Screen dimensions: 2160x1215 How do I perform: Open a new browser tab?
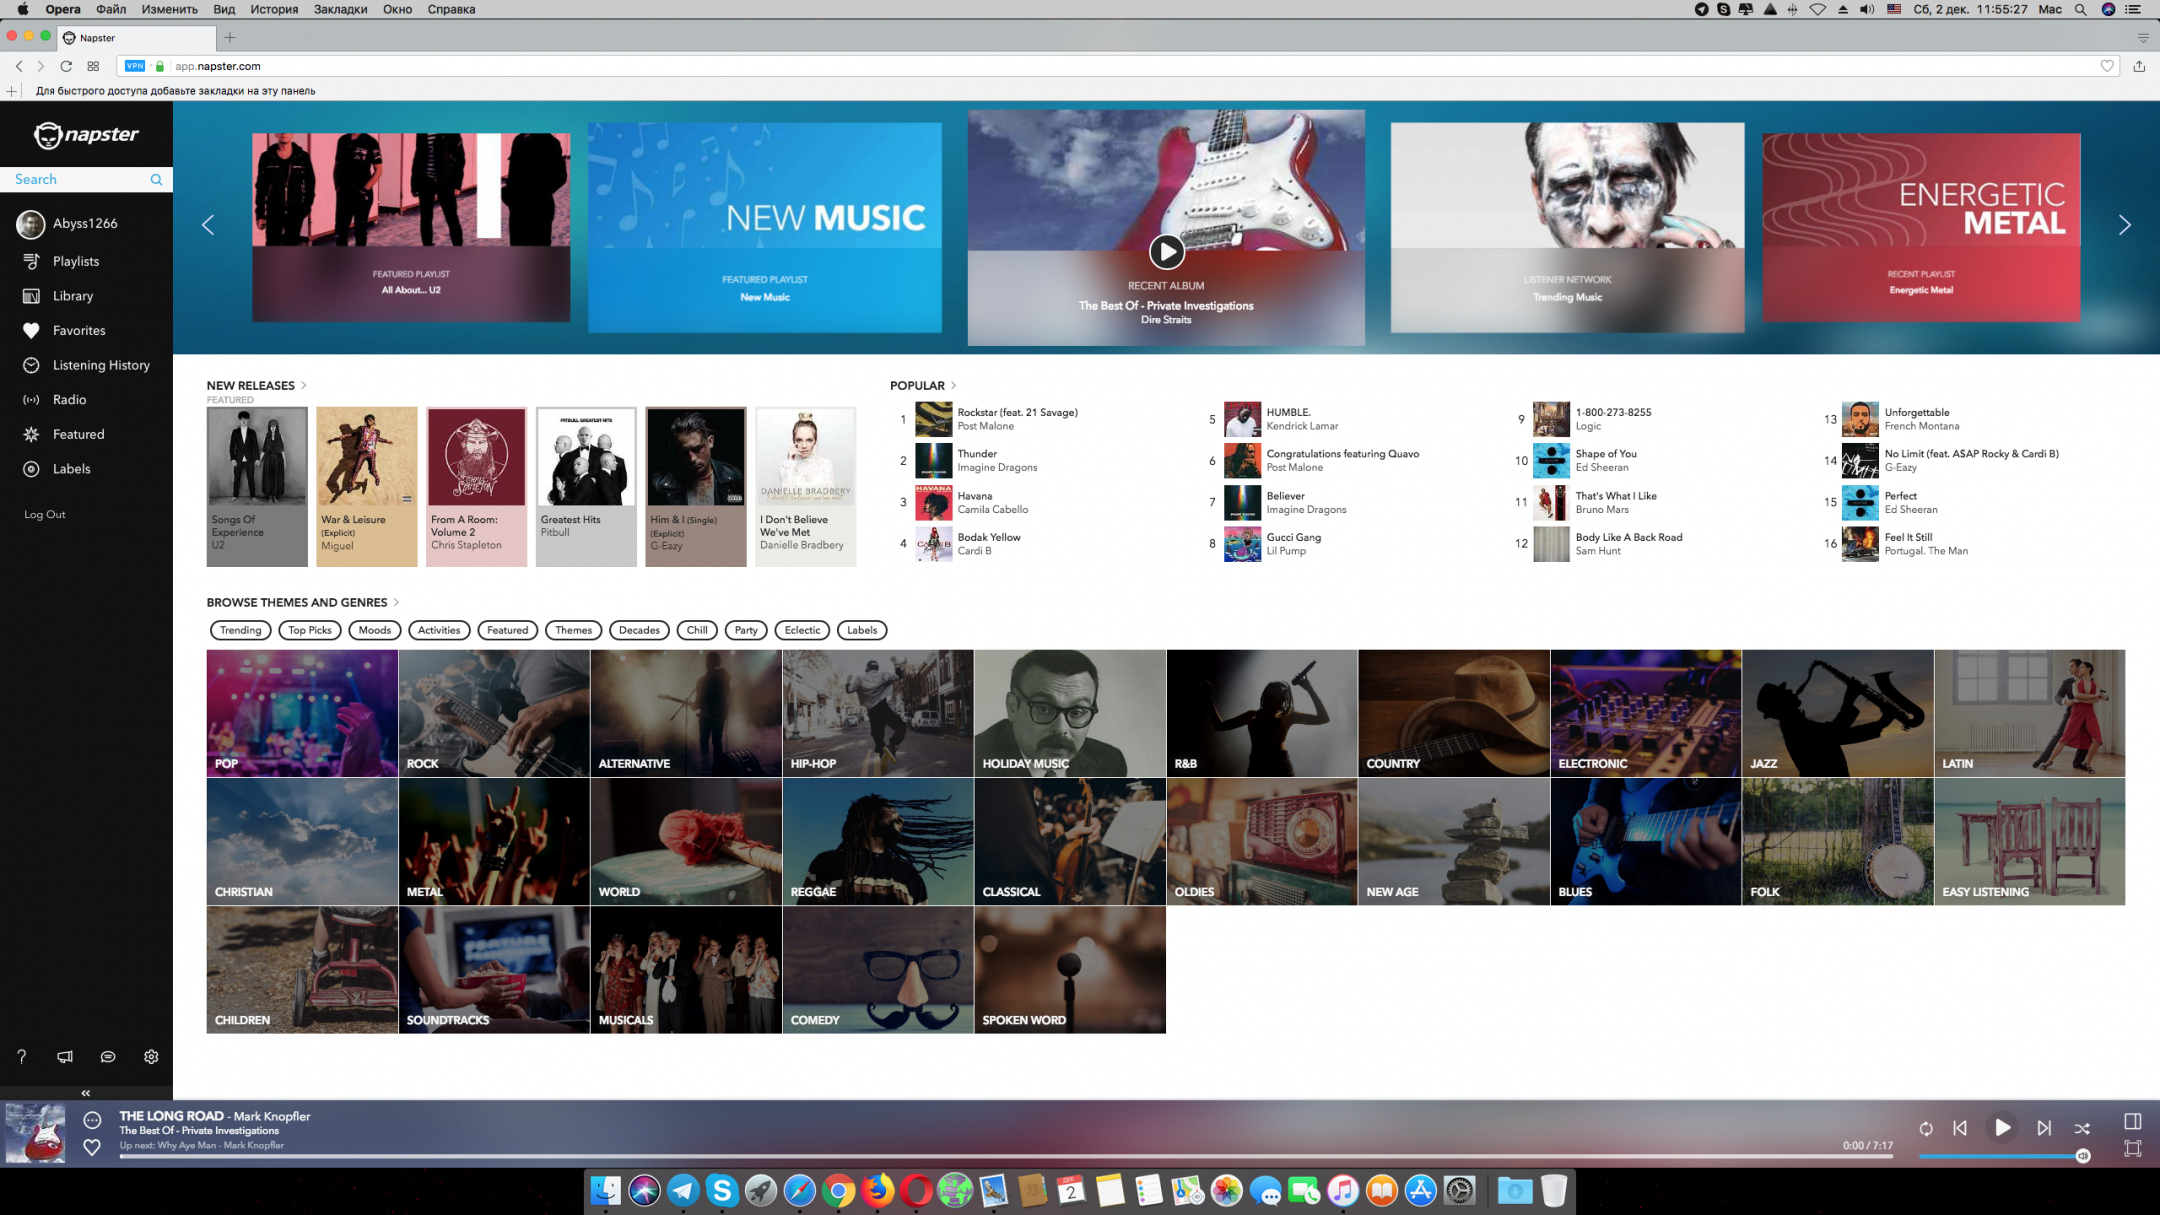(x=230, y=38)
